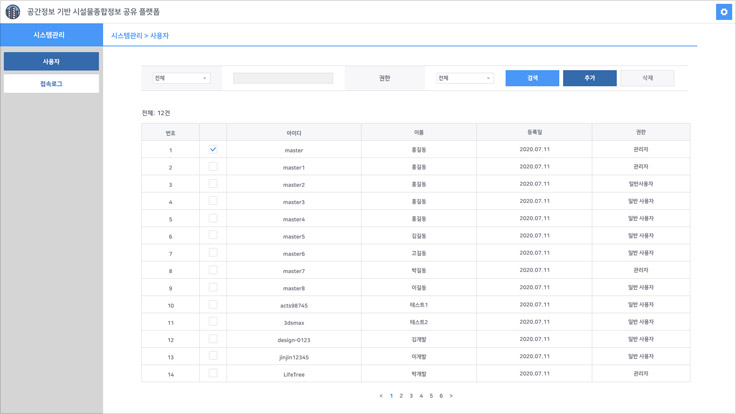Go to the next page with the right arrow
Viewport: 736px width, 414px height.
pyautogui.click(x=451, y=396)
